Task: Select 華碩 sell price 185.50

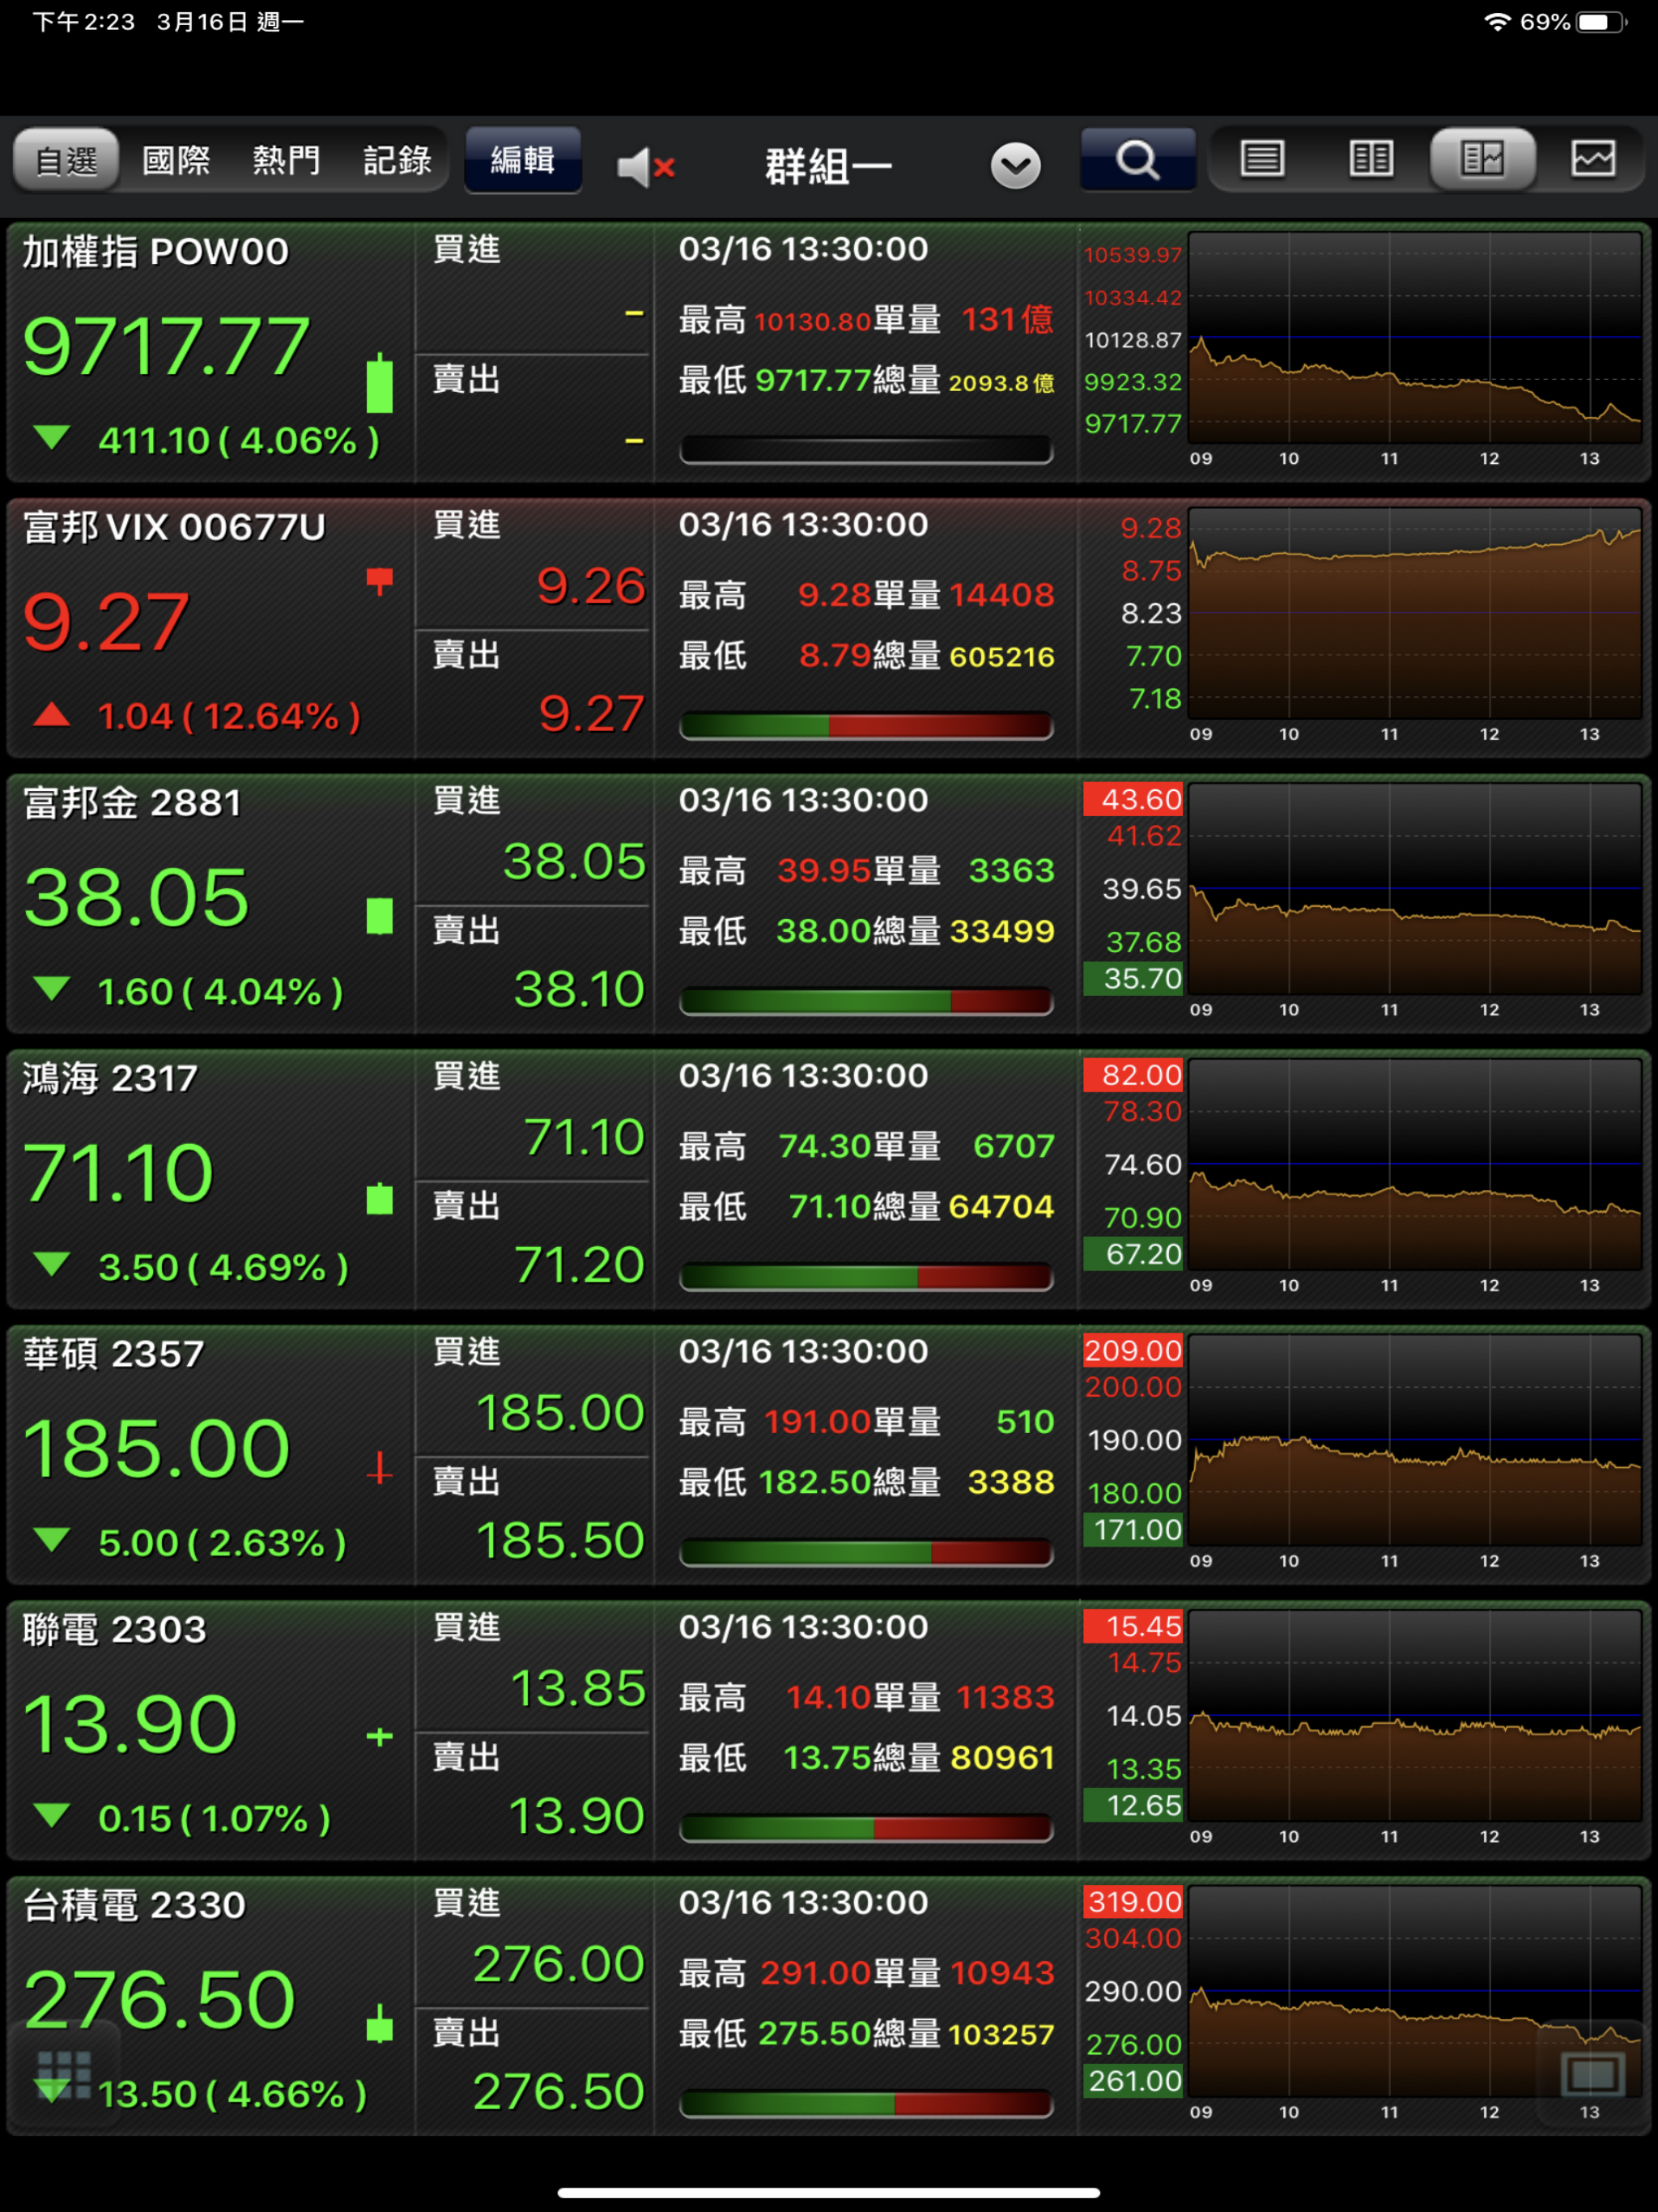Action: coord(560,1541)
